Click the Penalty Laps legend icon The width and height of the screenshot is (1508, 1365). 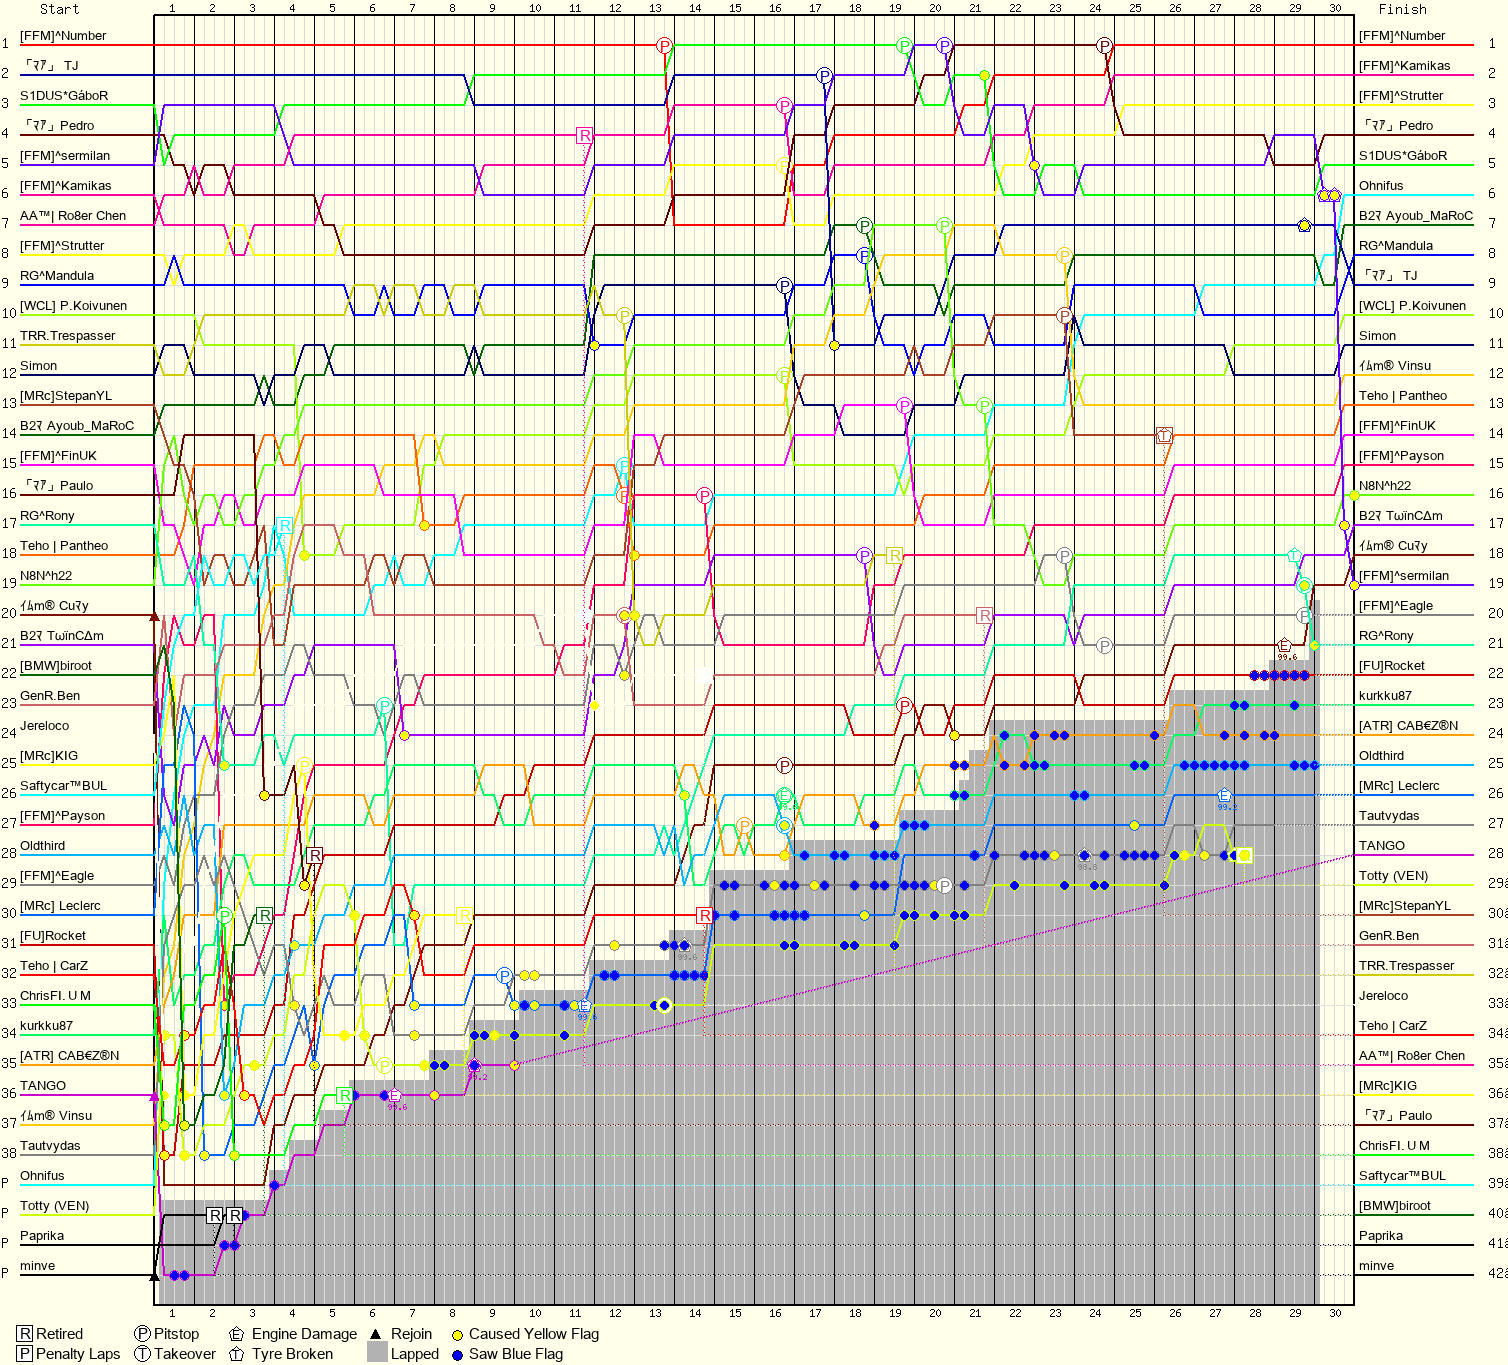[x=25, y=1354]
